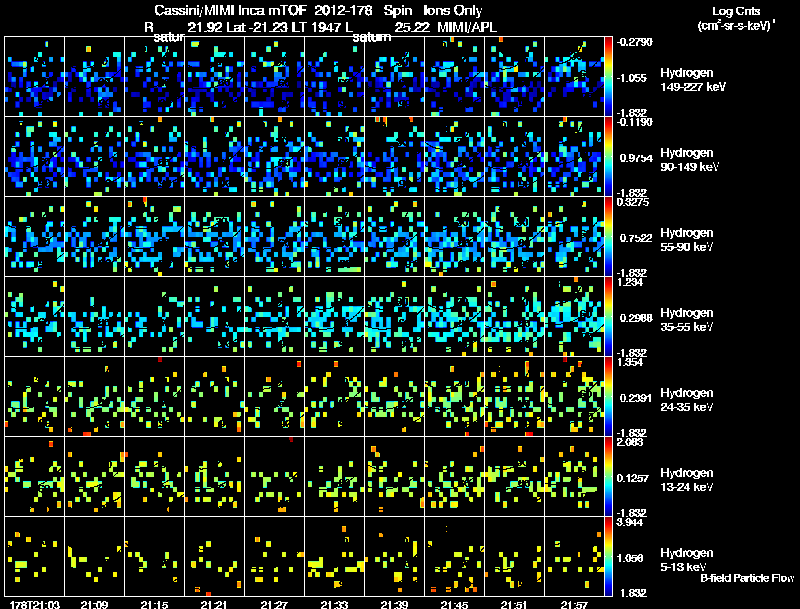Open the 21:51 panel in the 24-35 keV row
This screenshot has height=609, width=800.
[514, 396]
